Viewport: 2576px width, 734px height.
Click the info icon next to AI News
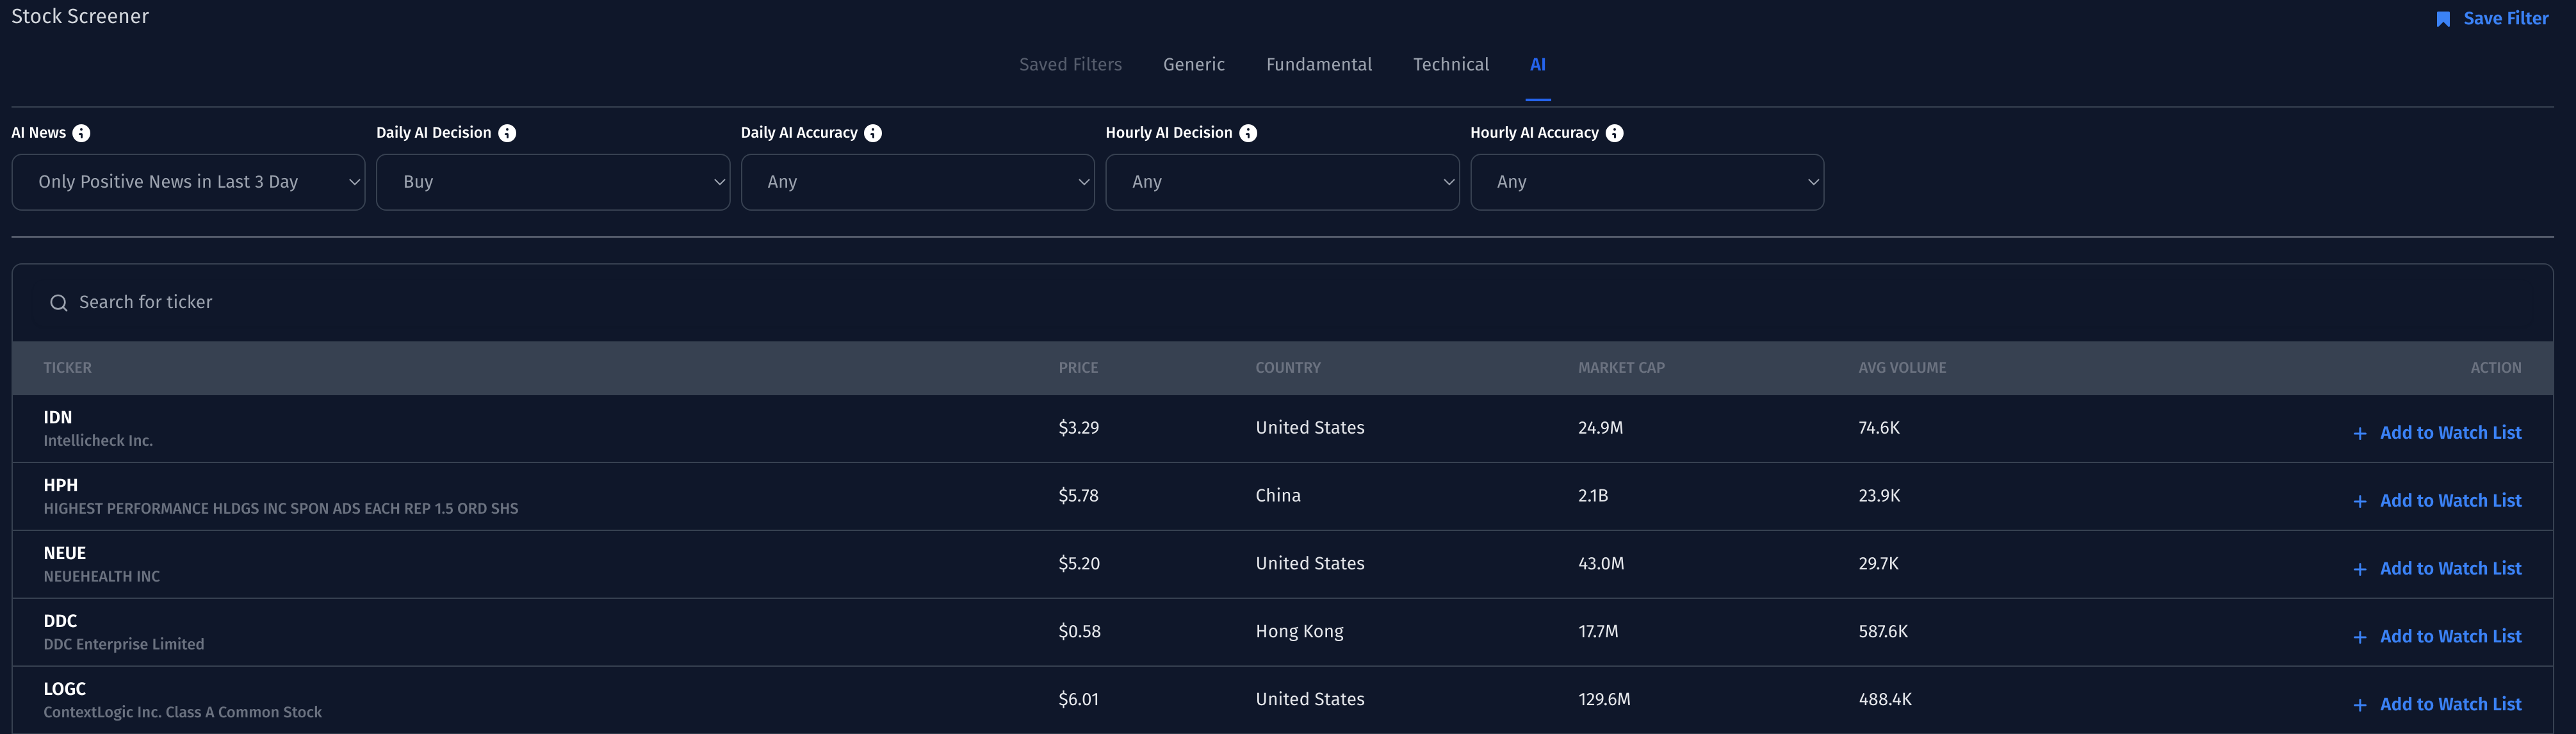[x=82, y=133]
